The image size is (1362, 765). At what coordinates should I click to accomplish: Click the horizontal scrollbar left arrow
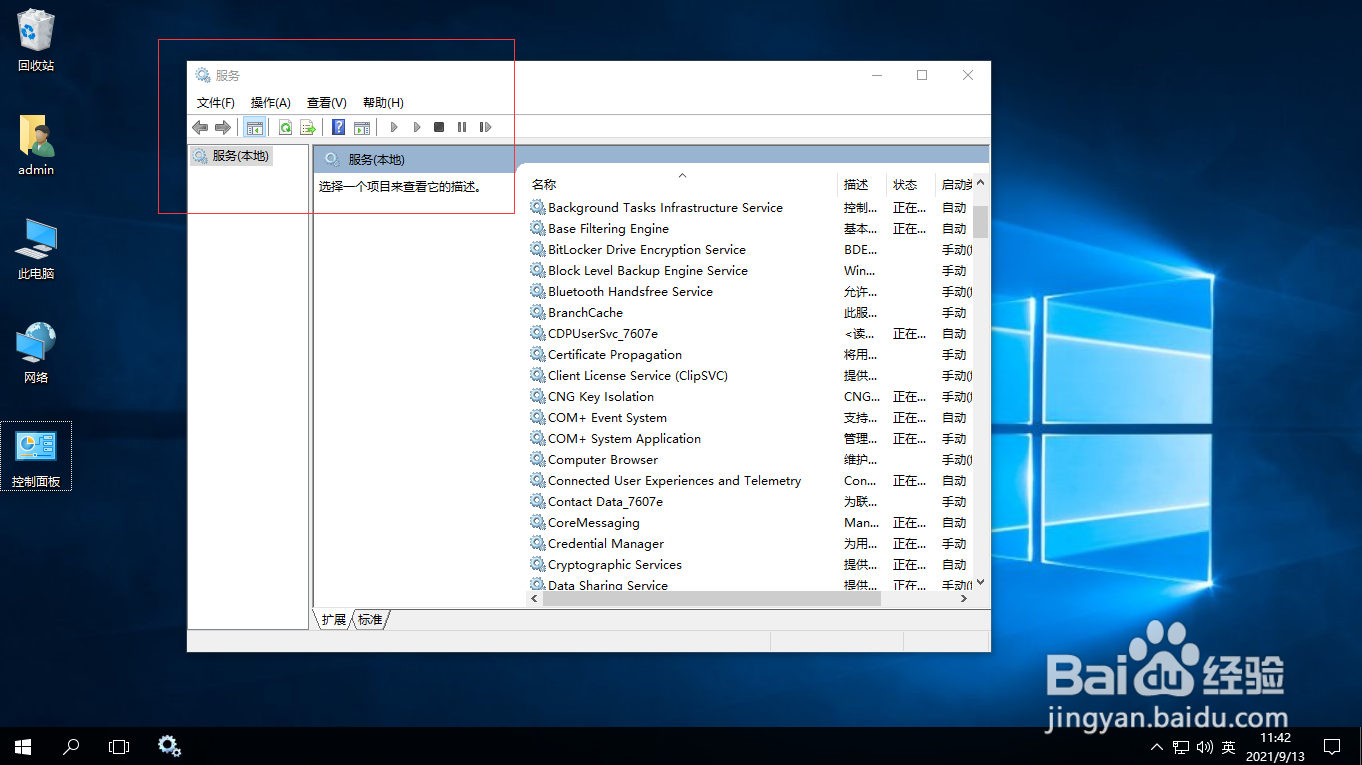pyautogui.click(x=535, y=598)
